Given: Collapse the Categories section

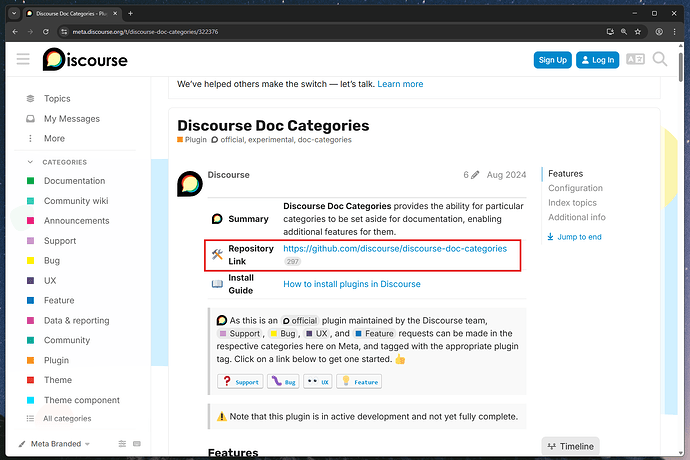Looking at the screenshot, I should (64, 162).
